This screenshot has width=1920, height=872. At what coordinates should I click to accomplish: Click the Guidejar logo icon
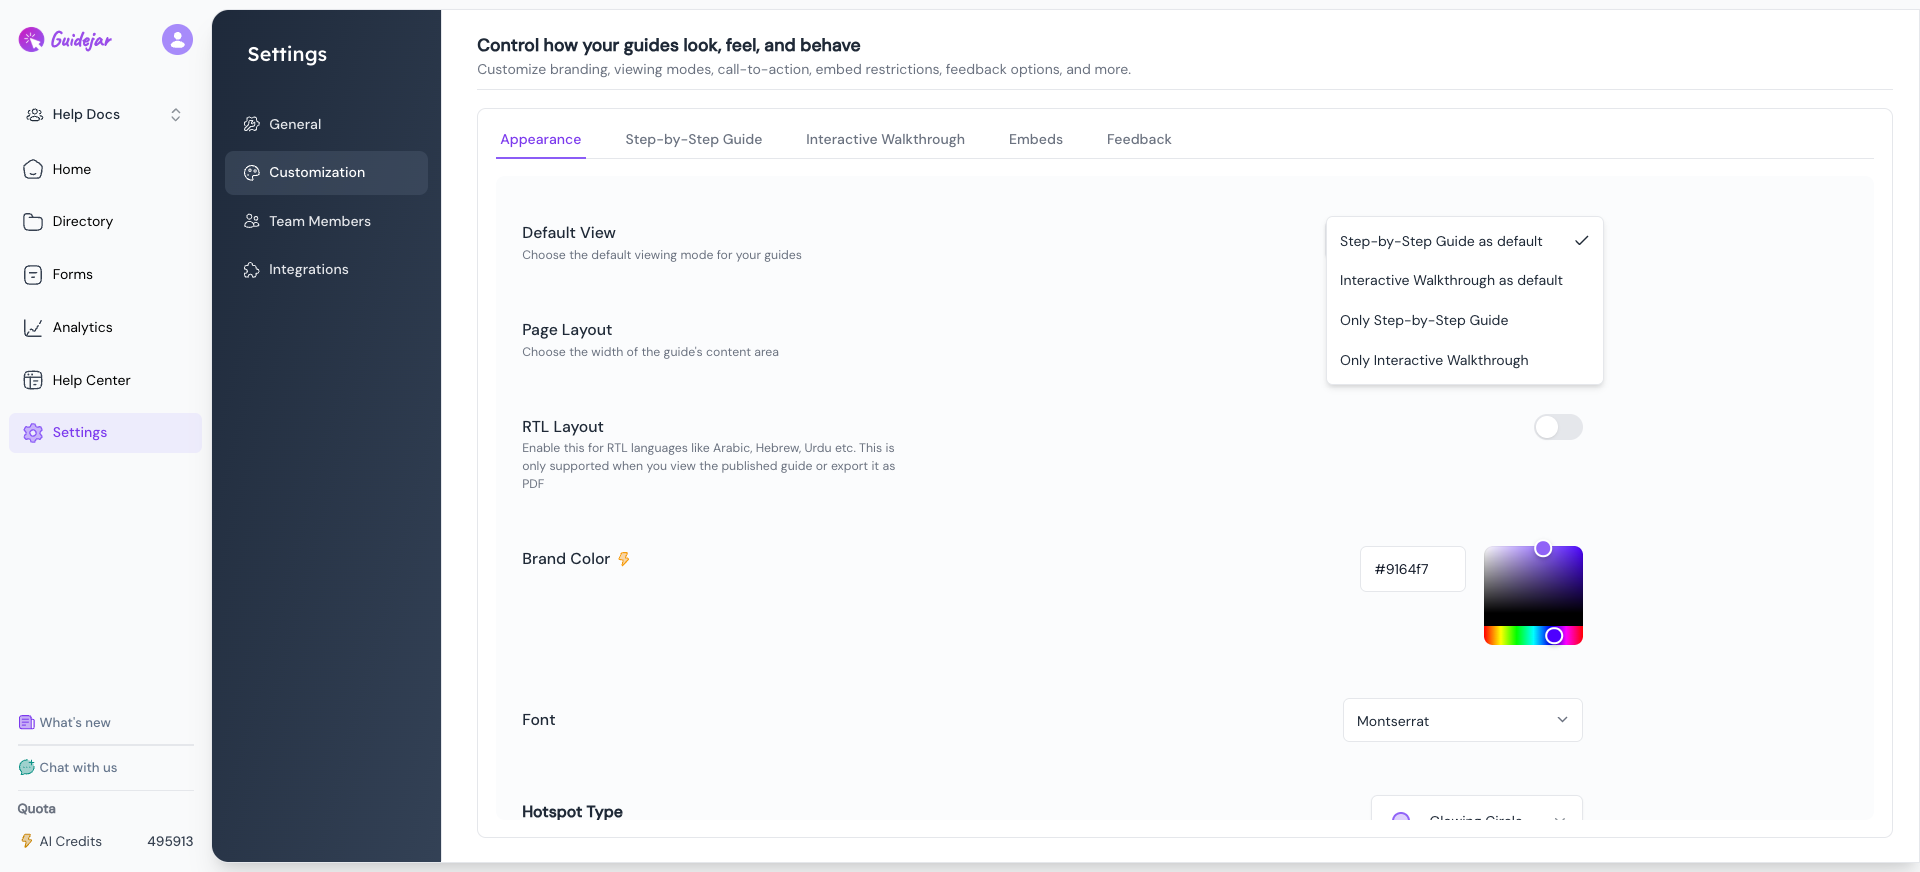(x=32, y=40)
